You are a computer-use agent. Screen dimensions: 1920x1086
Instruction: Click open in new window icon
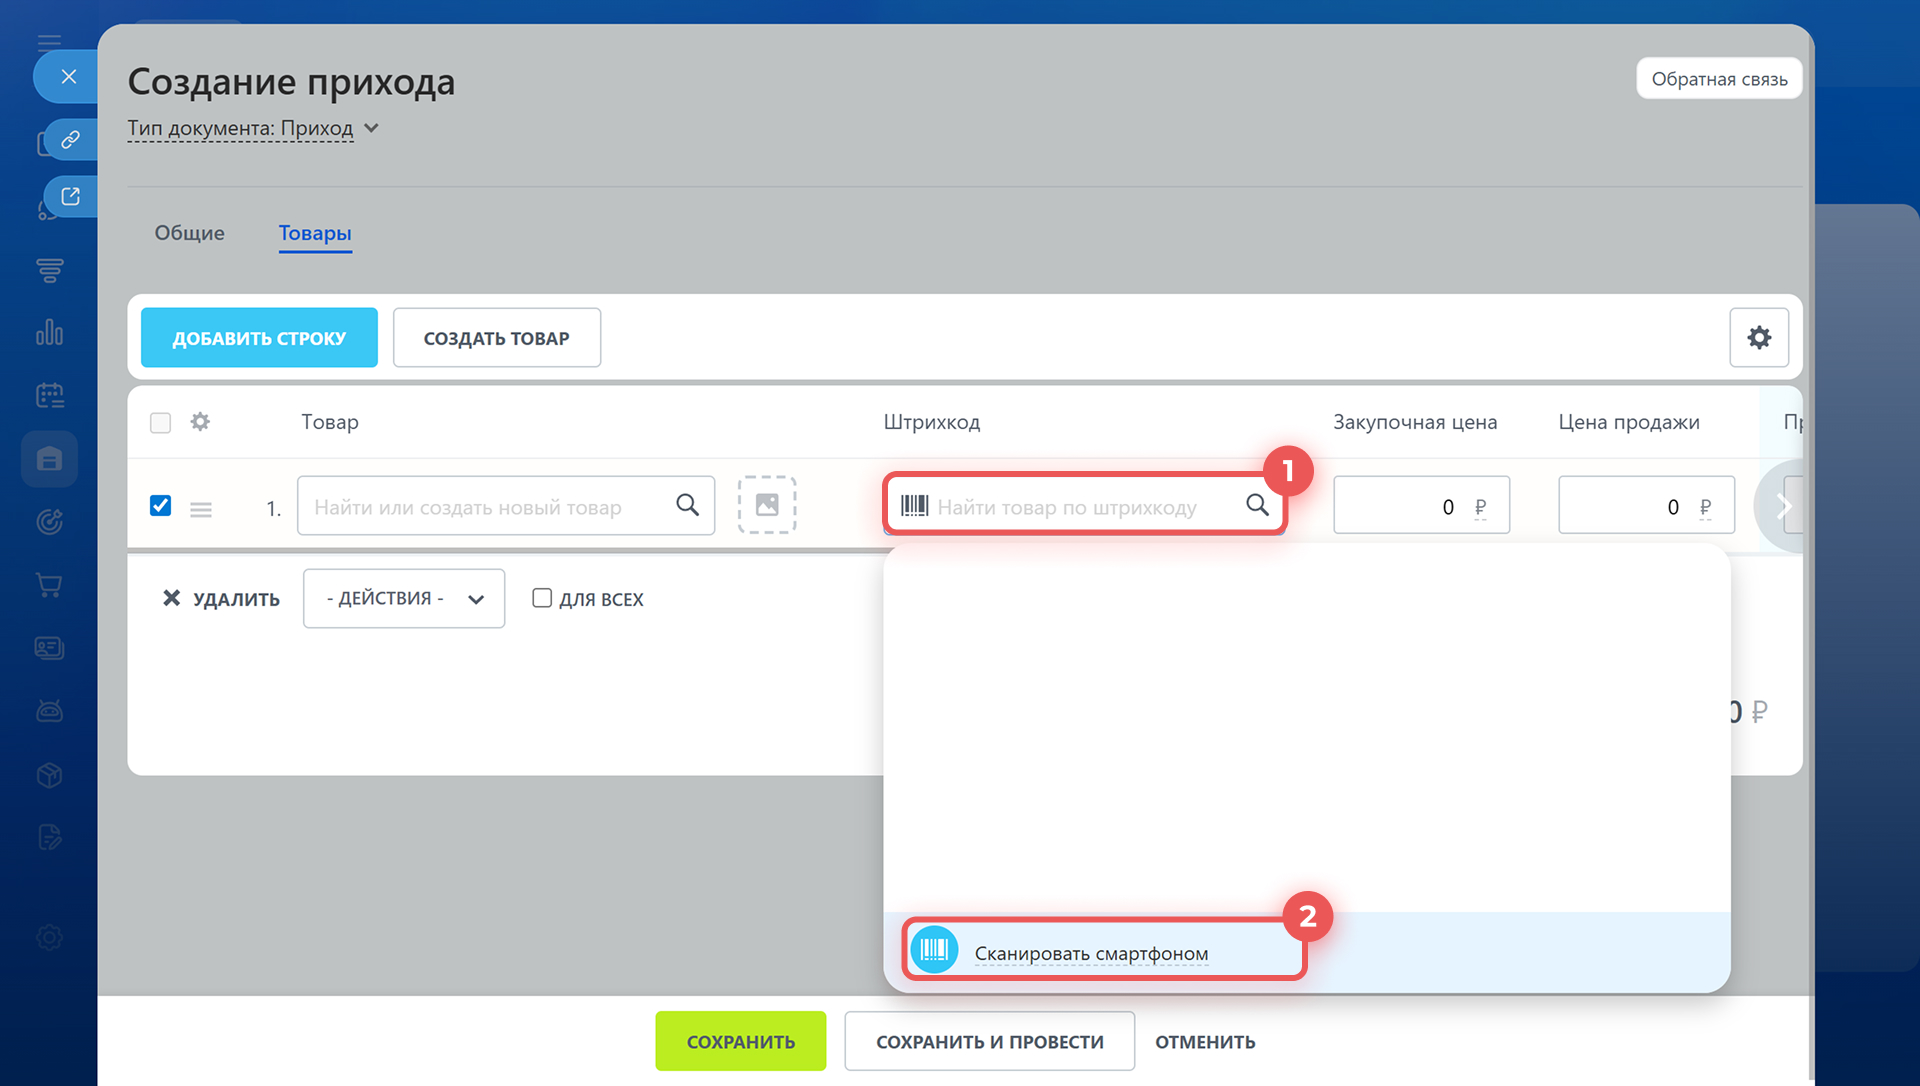click(70, 196)
